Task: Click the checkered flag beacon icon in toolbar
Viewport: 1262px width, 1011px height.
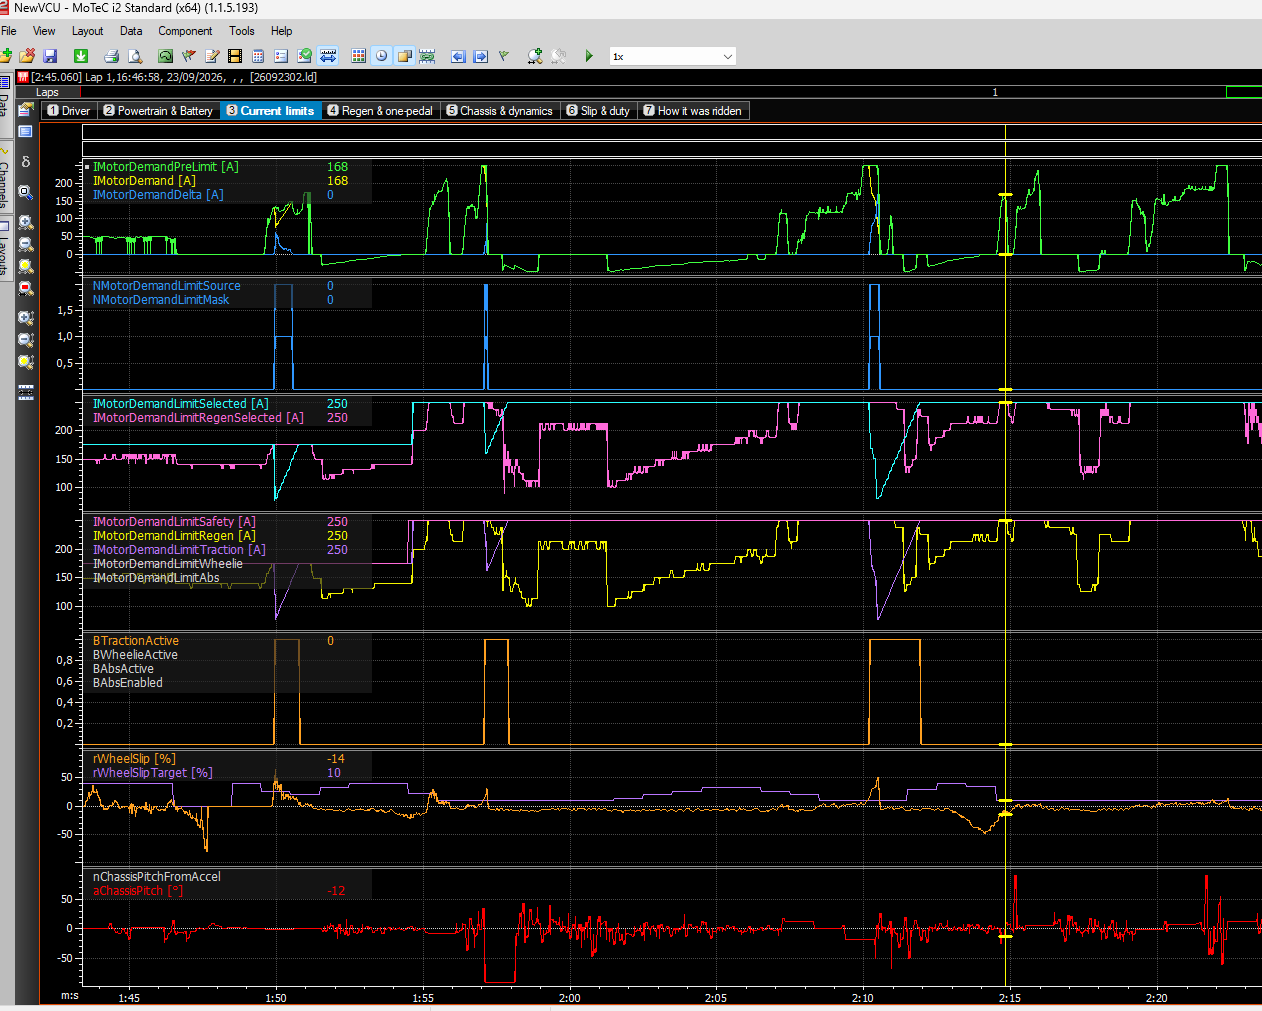Action: pos(189,56)
